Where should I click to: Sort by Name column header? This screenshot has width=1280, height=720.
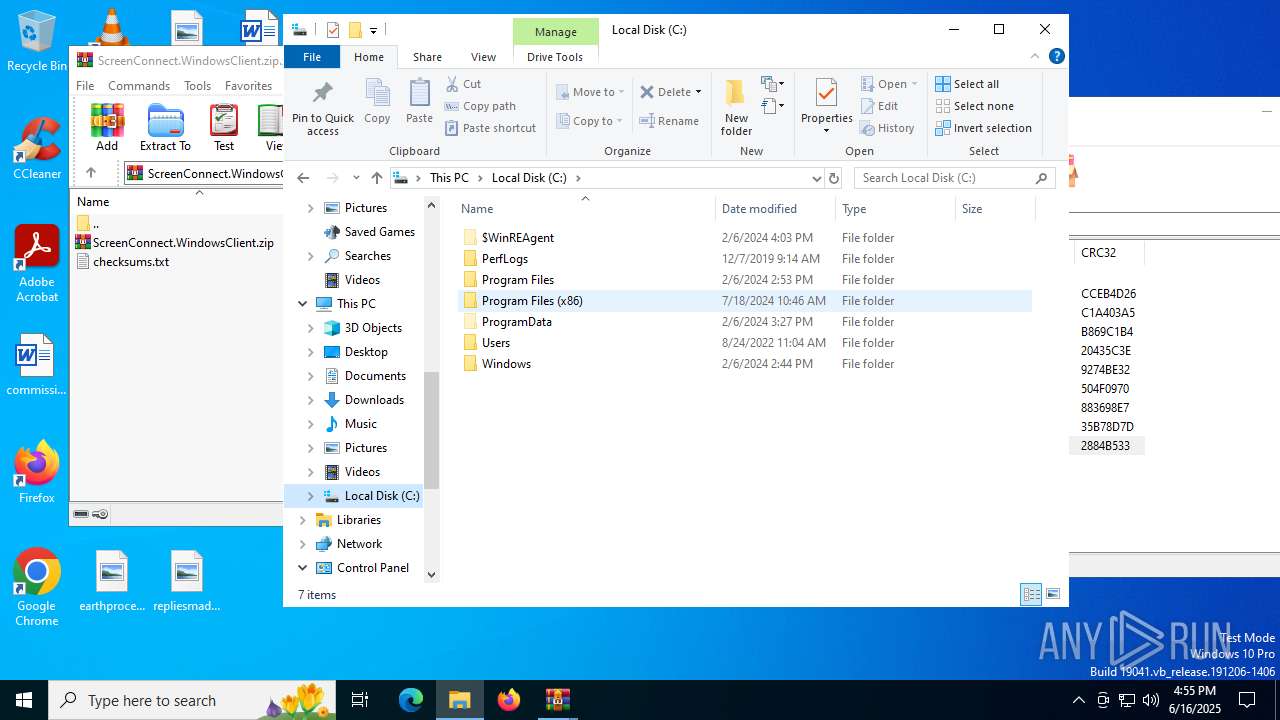pos(586,209)
